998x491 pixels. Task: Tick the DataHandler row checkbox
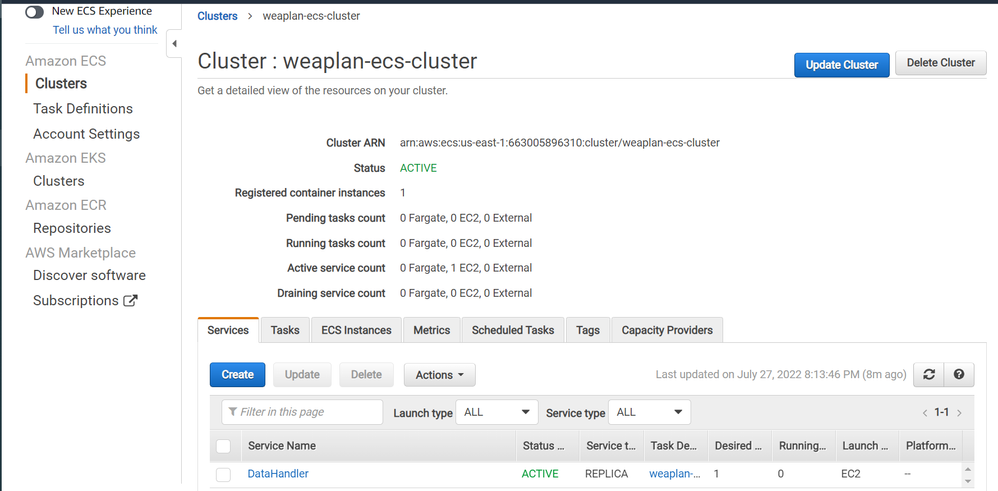point(223,474)
